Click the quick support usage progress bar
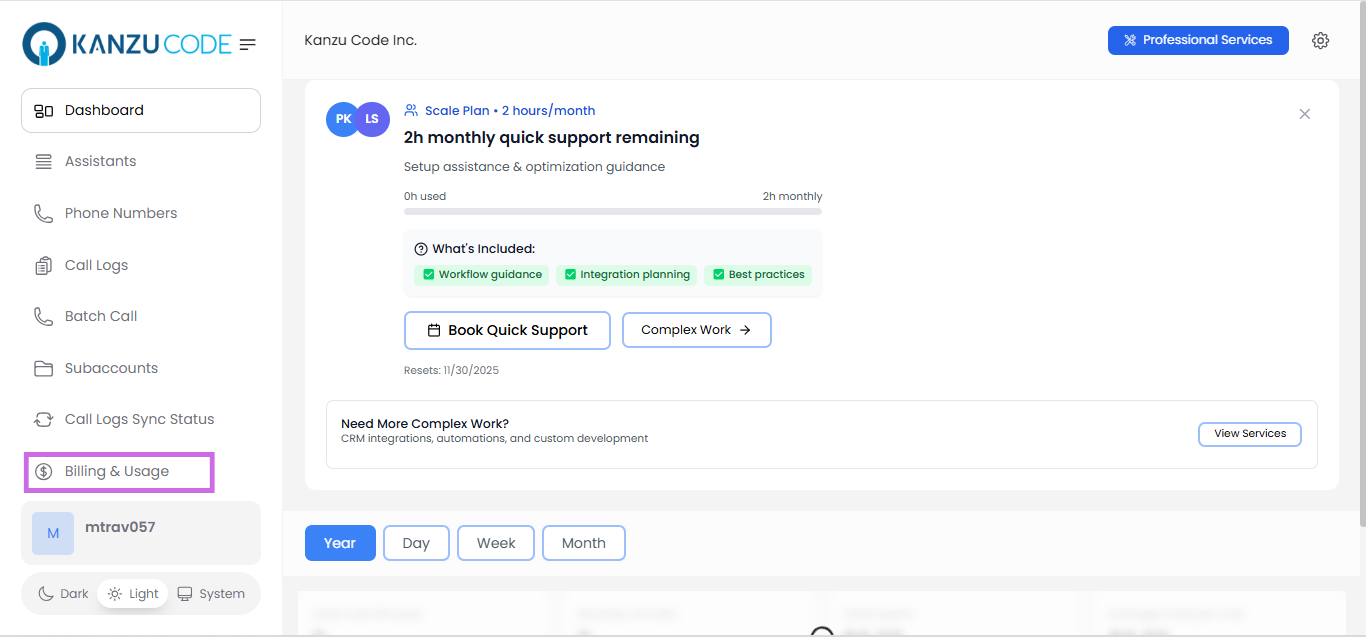Image resolution: width=1366 pixels, height=637 pixels. [613, 211]
